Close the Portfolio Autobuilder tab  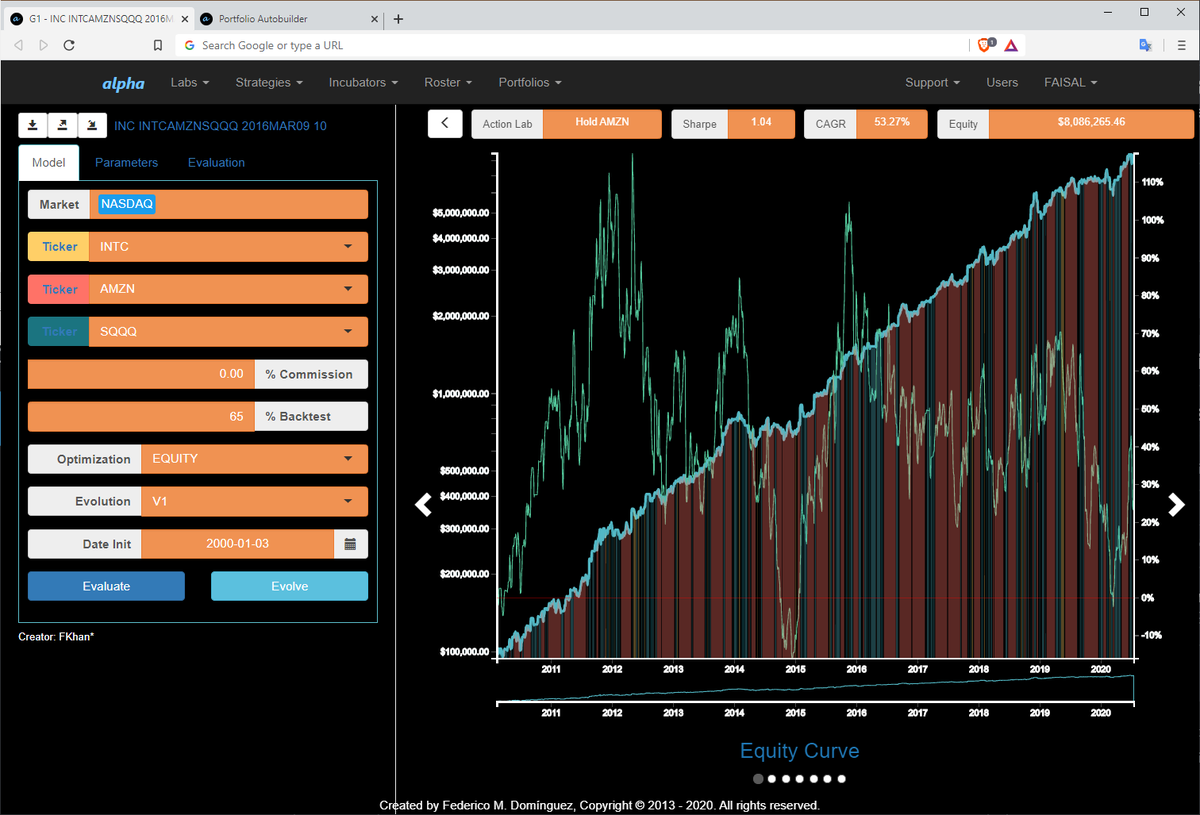point(375,19)
